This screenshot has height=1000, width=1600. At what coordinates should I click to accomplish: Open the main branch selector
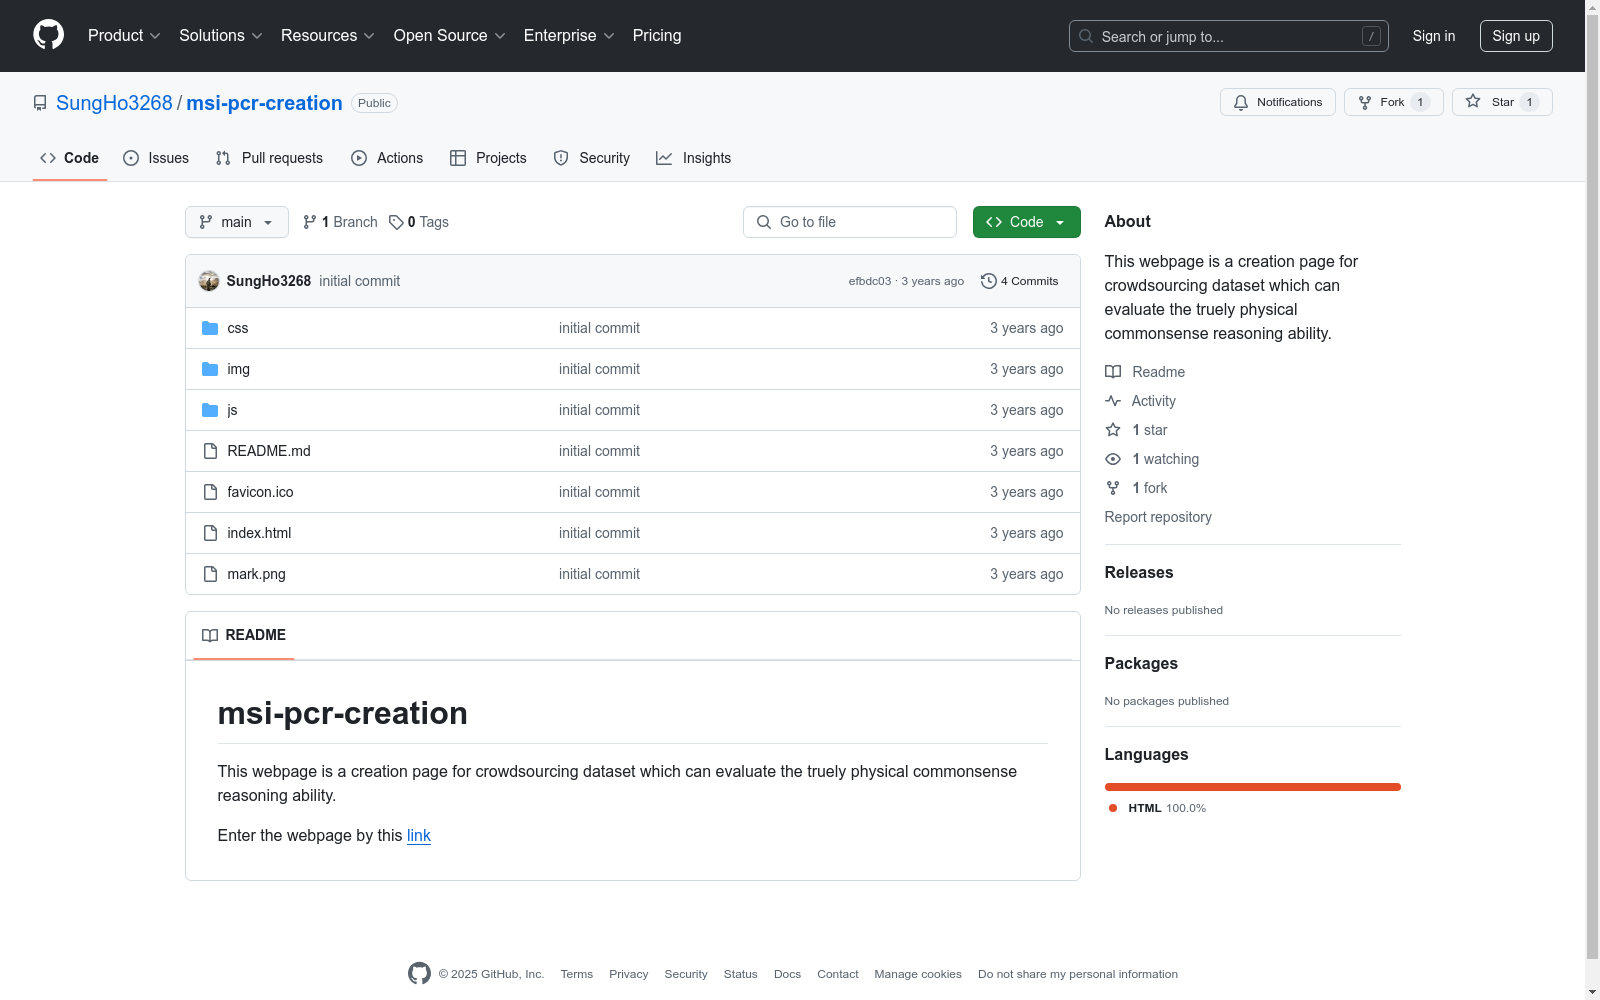click(x=237, y=222)
